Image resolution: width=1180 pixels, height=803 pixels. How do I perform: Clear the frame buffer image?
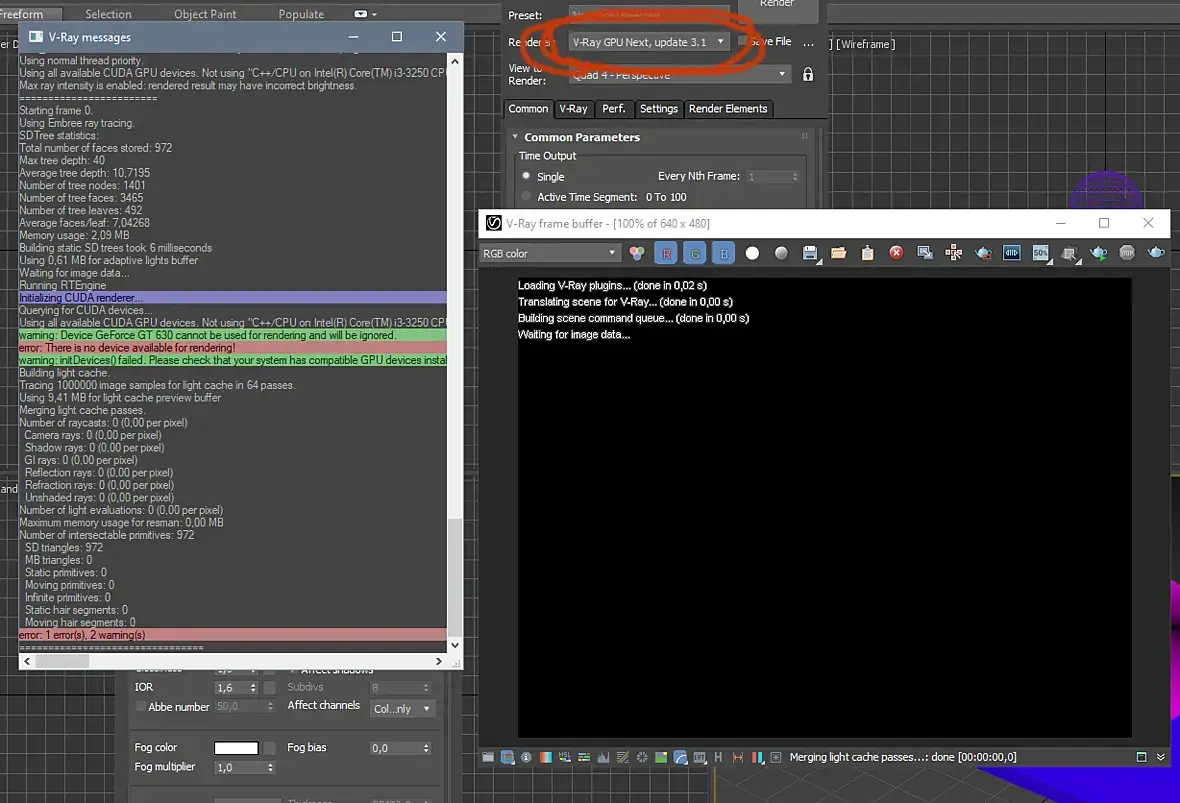[x=896, y=254]
